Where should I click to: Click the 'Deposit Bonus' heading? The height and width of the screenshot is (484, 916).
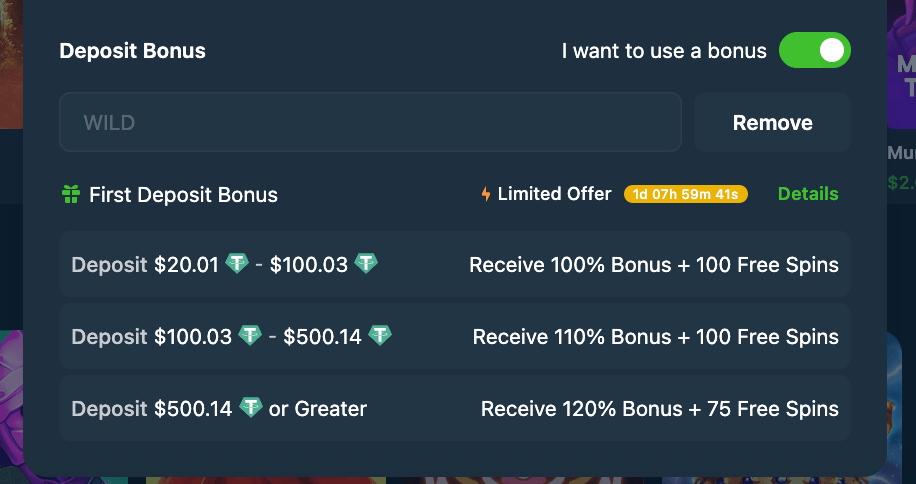[132, 51]
